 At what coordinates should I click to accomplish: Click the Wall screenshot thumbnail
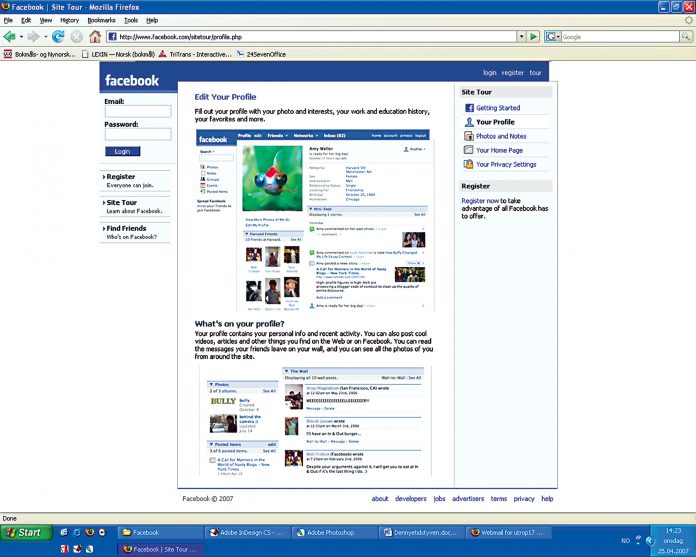click(x=315, y=421)
